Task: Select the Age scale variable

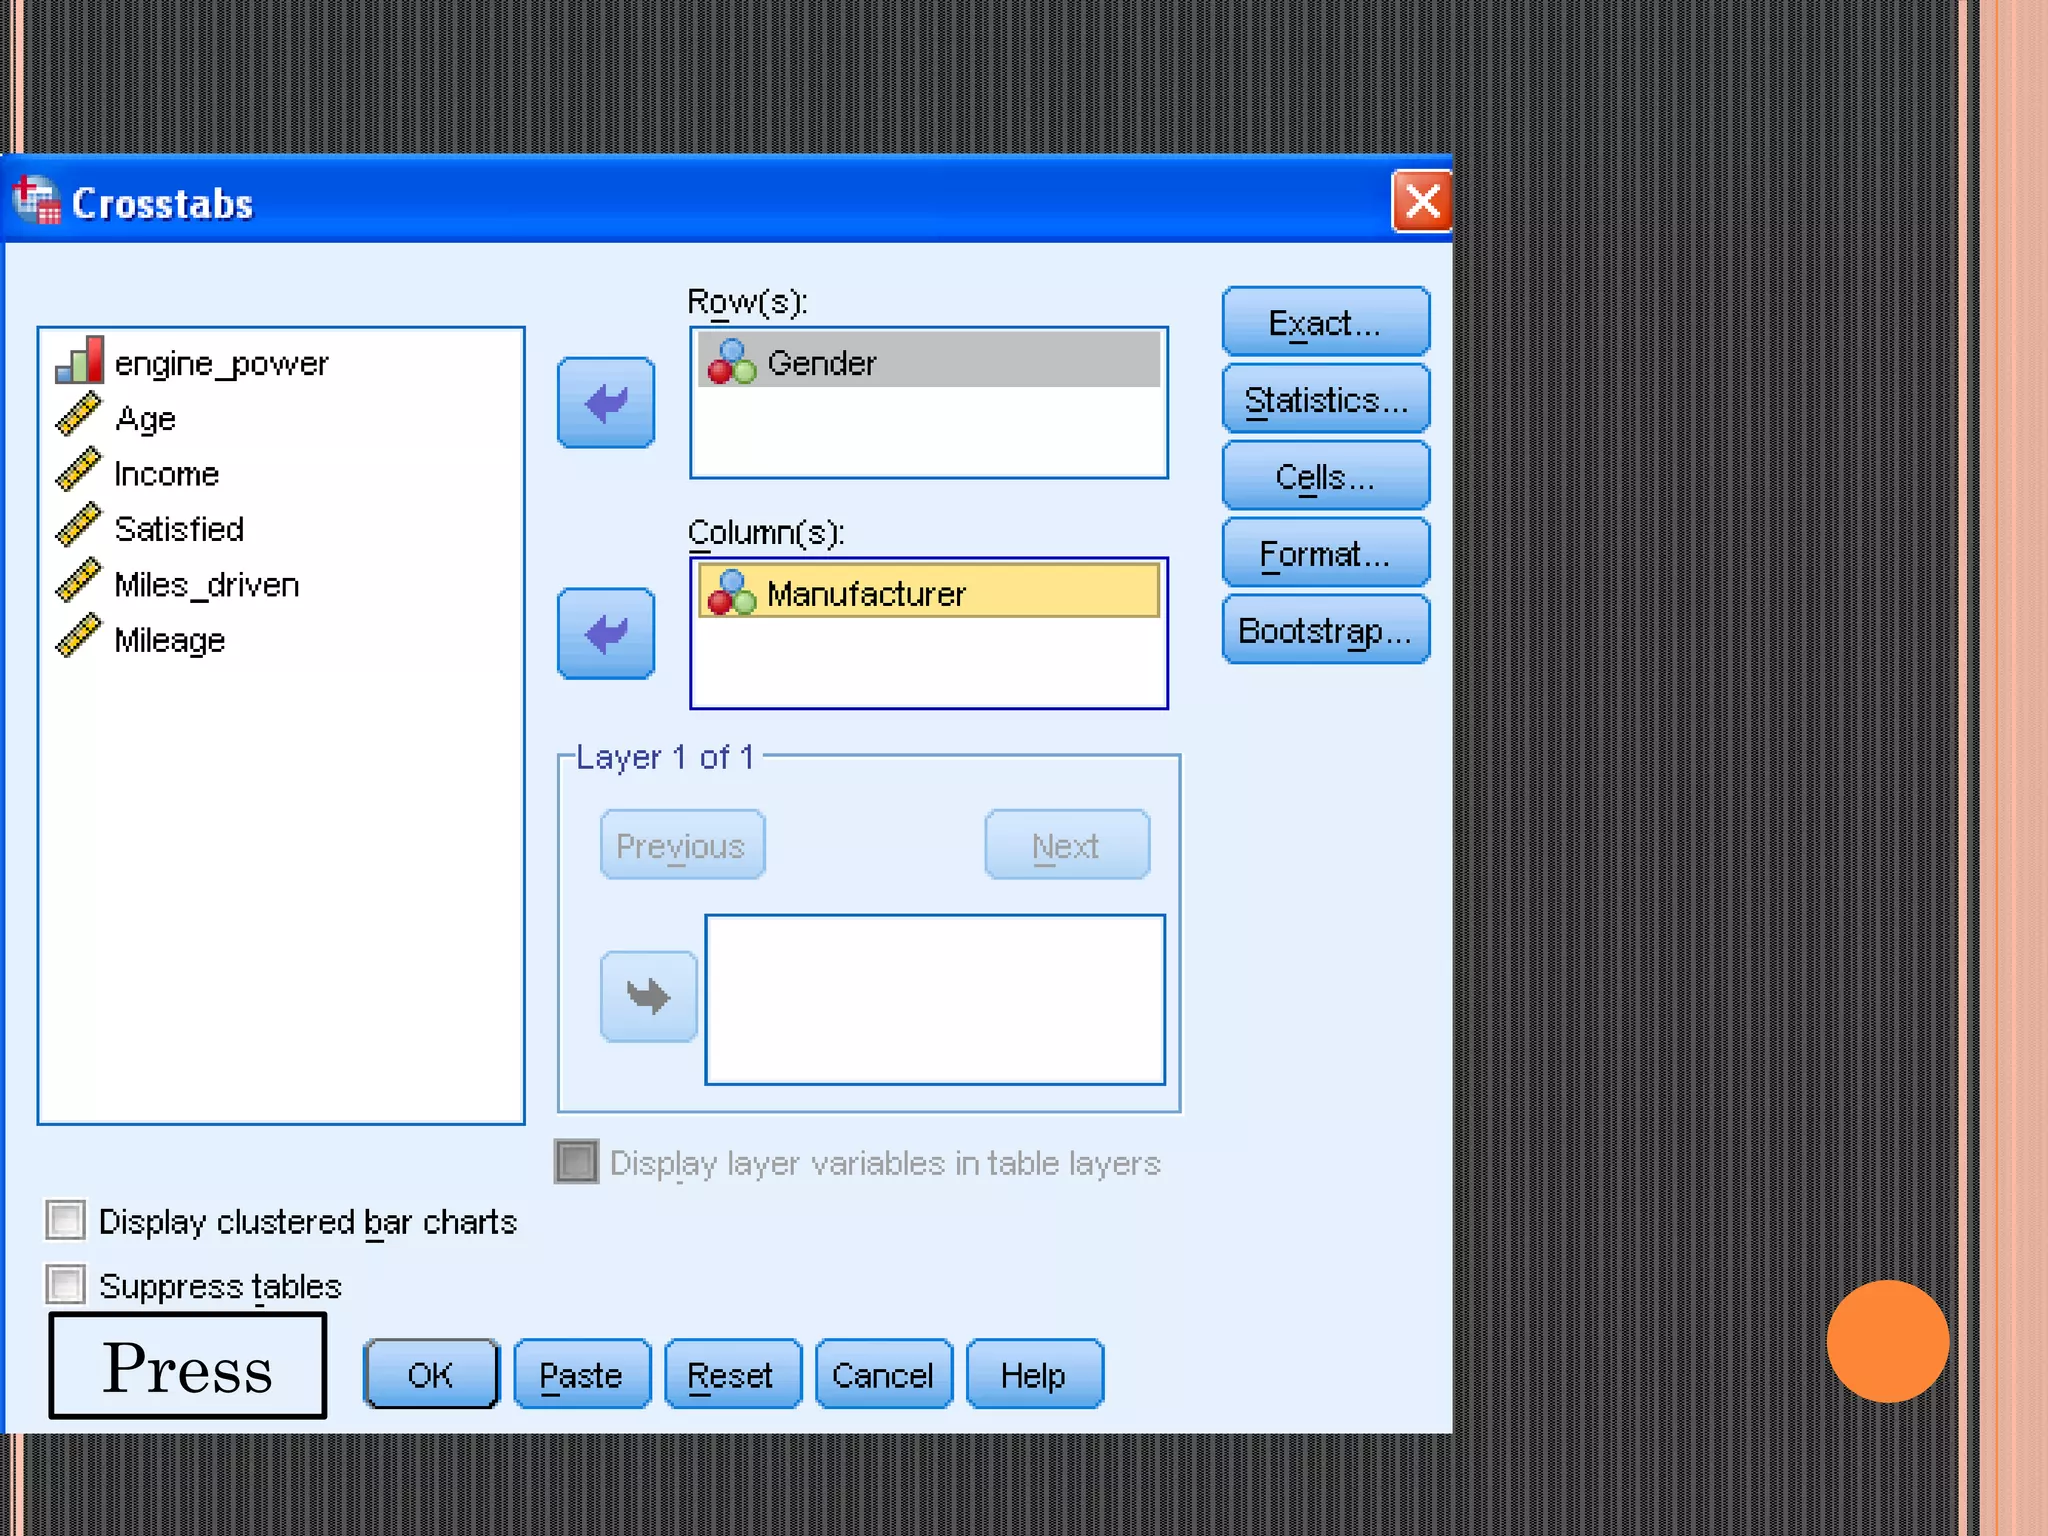Action: (x=145, y=418)
